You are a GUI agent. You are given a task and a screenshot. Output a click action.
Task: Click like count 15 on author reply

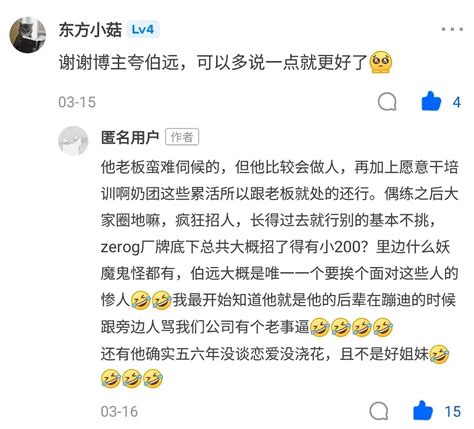click(x=453, y=412)
